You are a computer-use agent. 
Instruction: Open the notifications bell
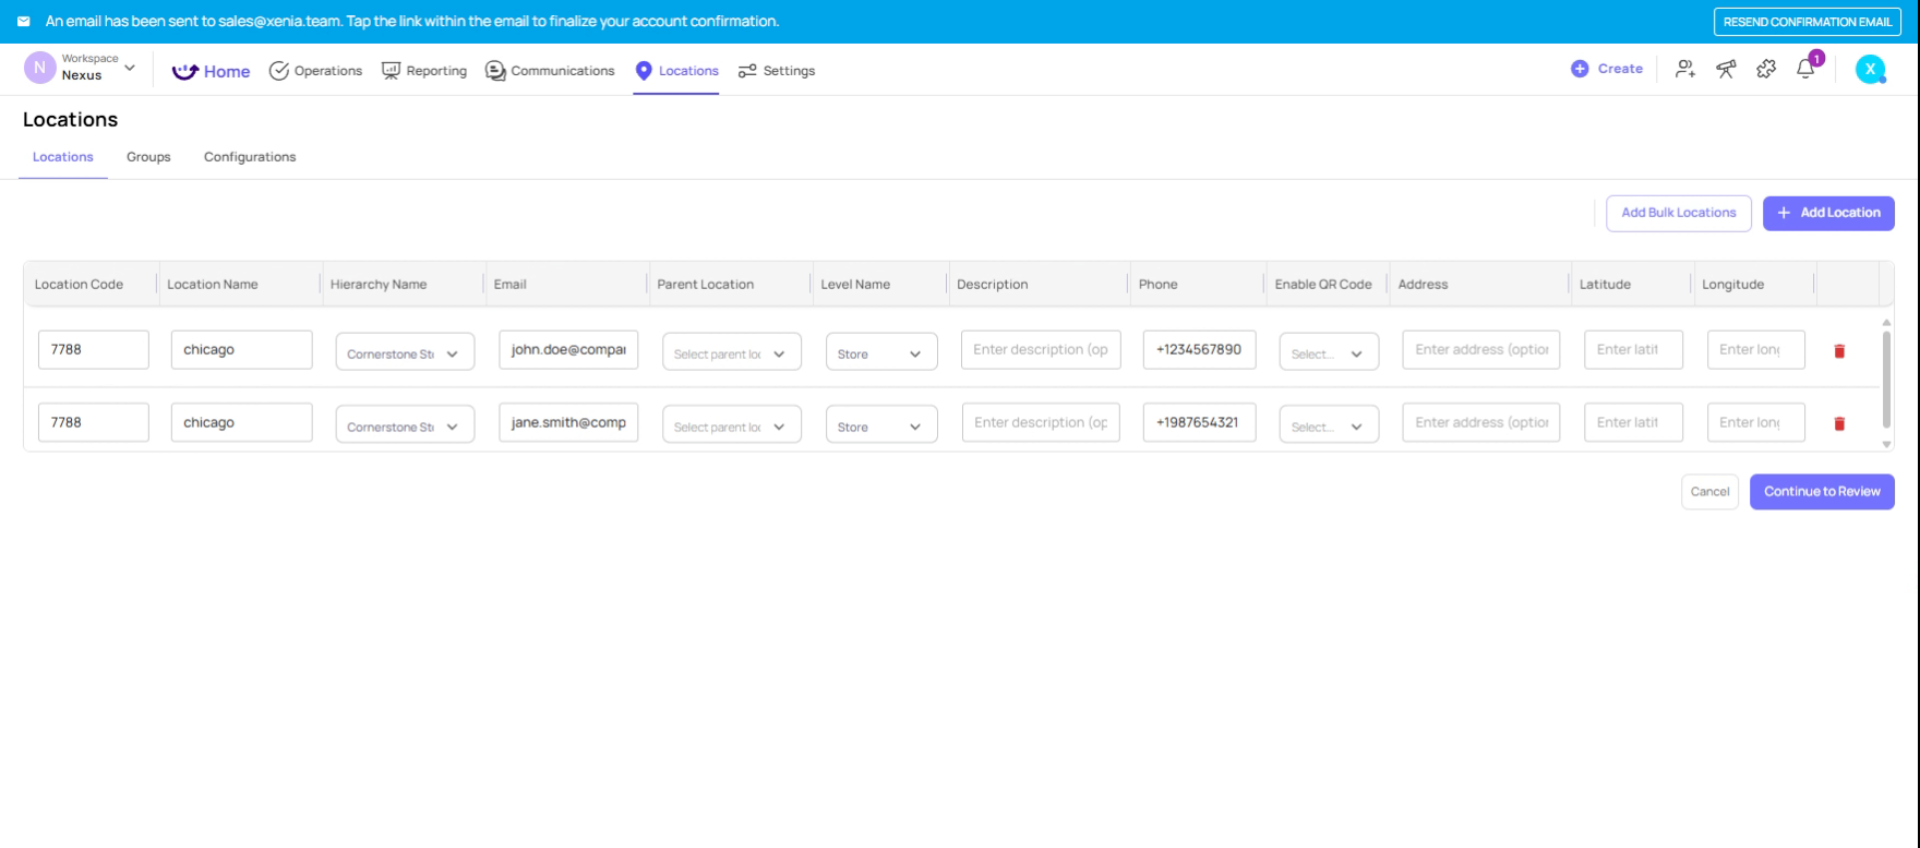[1806, 69]
